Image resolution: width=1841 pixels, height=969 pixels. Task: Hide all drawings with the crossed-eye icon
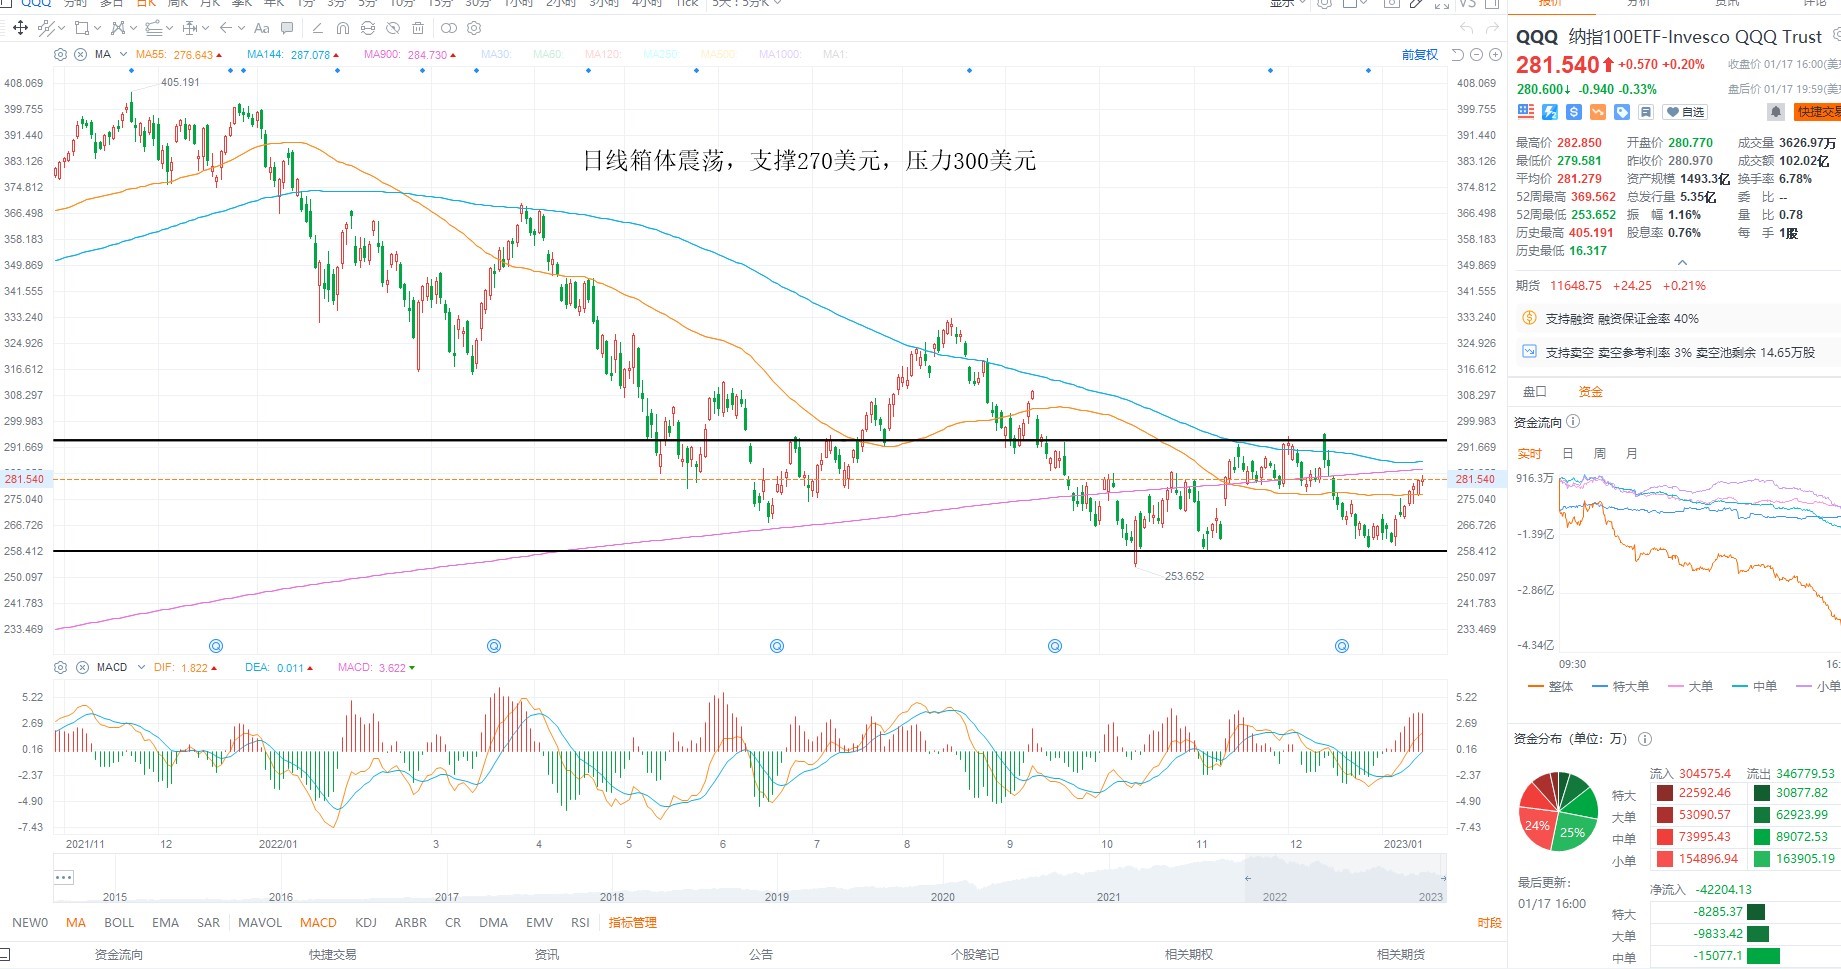[393, 28]
